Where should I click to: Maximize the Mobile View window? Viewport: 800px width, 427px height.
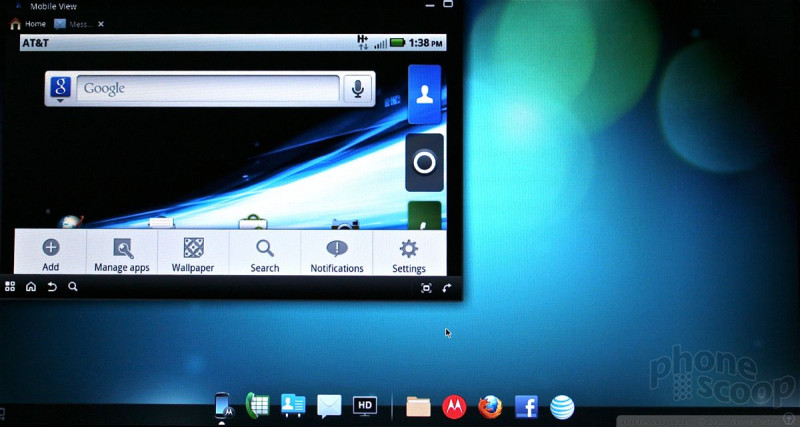click(448, 4)
